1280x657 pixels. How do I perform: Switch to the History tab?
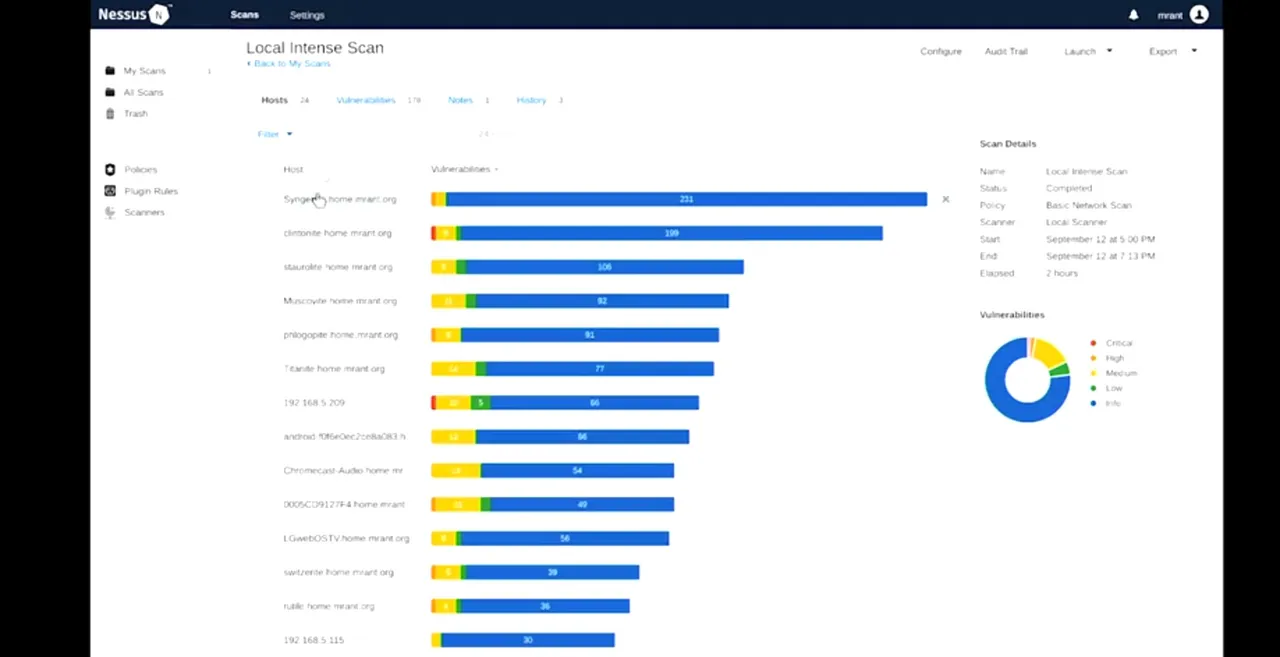tap(531, 100)
